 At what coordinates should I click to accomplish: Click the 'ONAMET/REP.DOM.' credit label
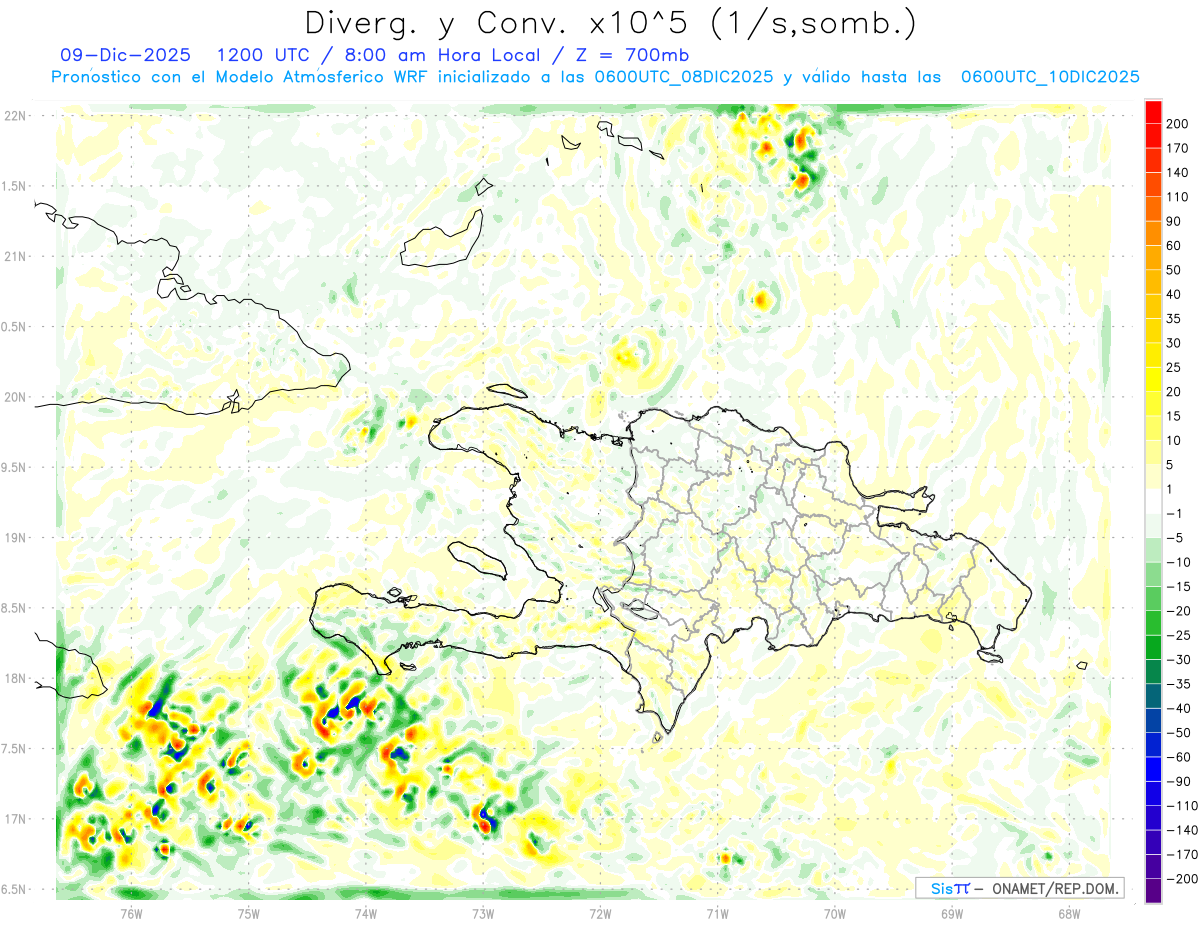1054,888
